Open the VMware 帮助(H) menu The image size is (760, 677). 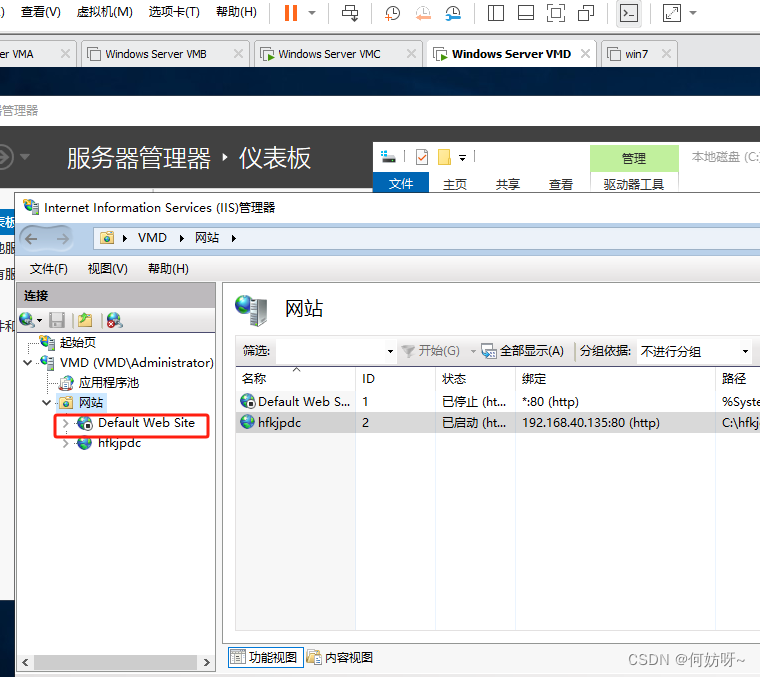tap(236, 12)
